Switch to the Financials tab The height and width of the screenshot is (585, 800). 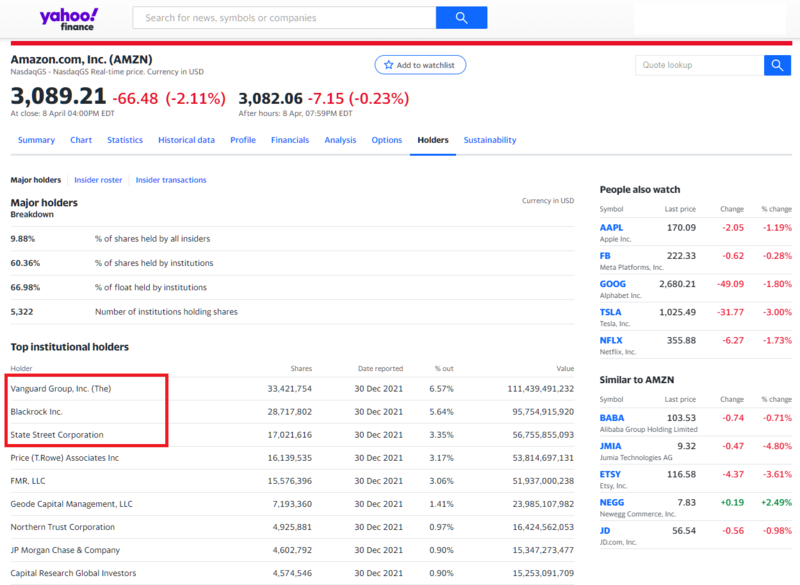[x=290, y=140]
